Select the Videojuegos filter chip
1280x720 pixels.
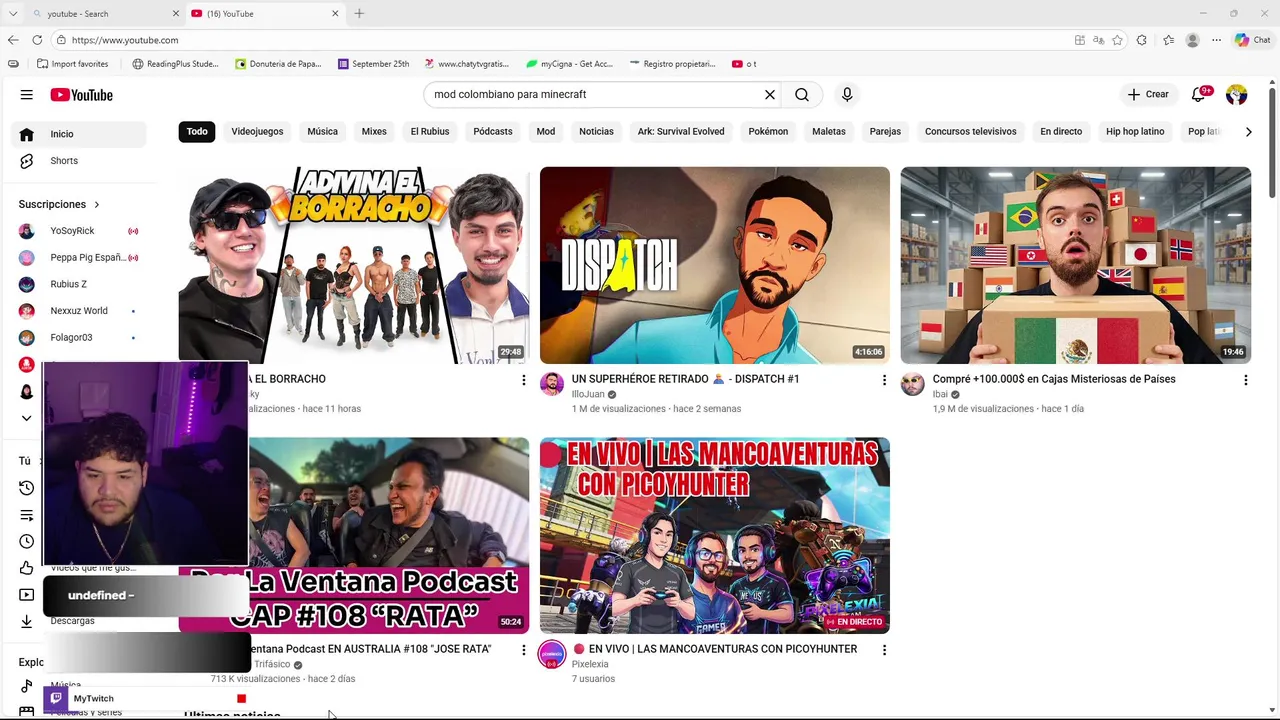[257, 132]
